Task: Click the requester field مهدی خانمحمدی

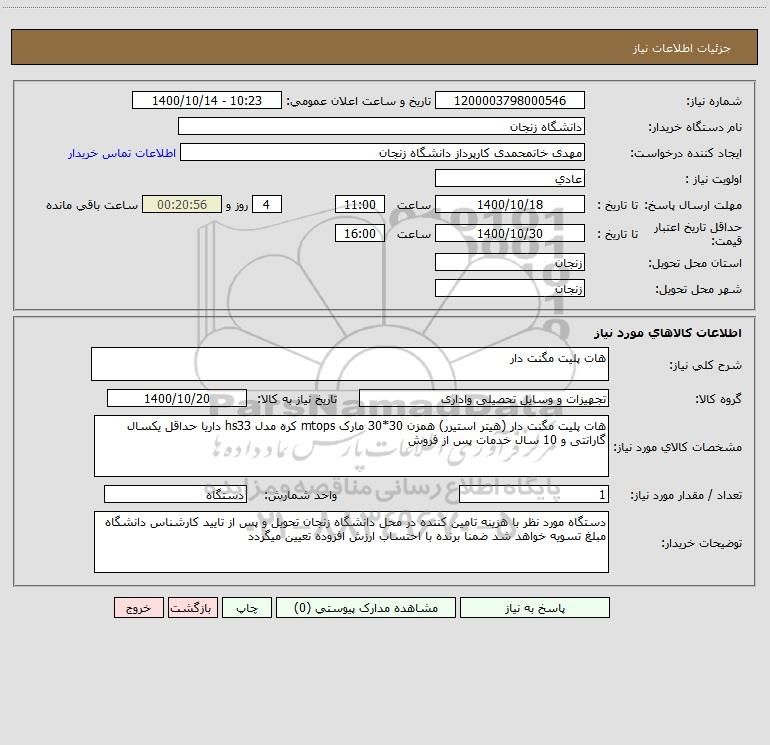Action: pos(383,152)
